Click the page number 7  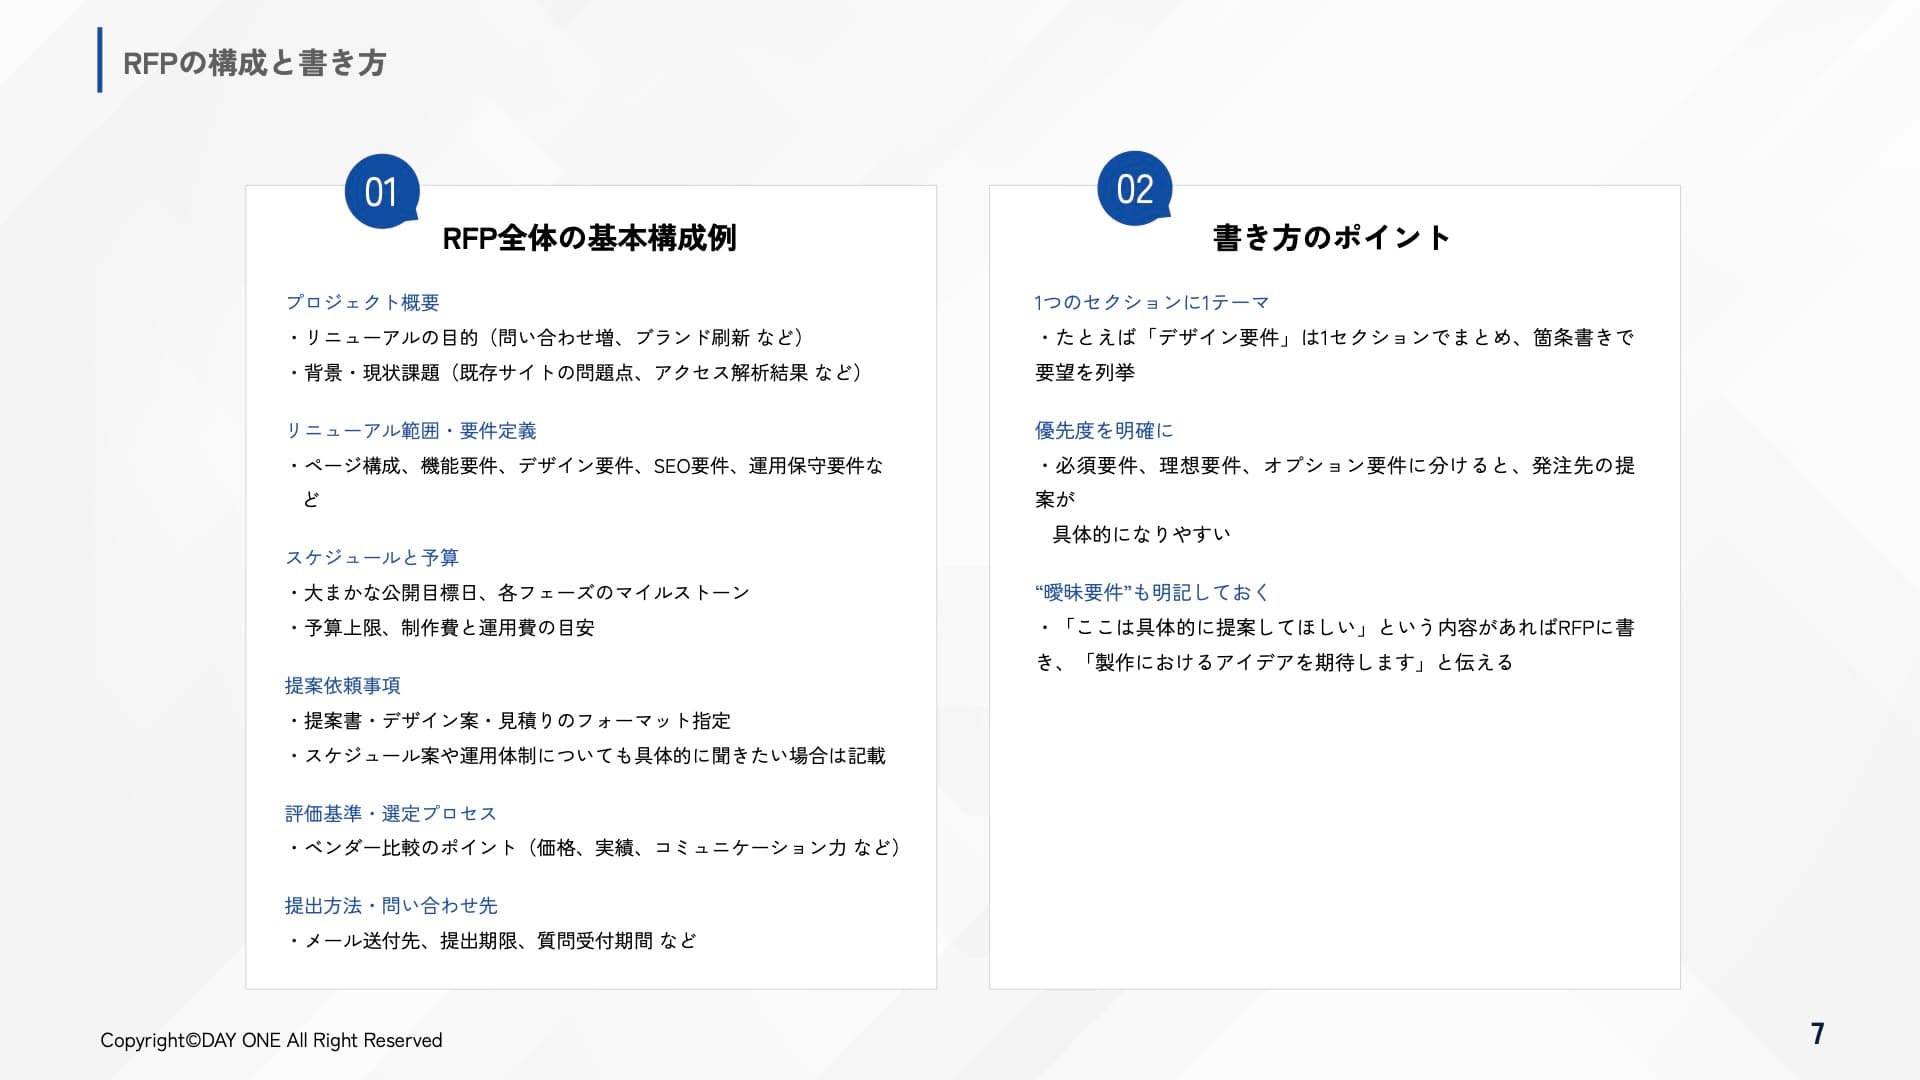(1817, 1033)
